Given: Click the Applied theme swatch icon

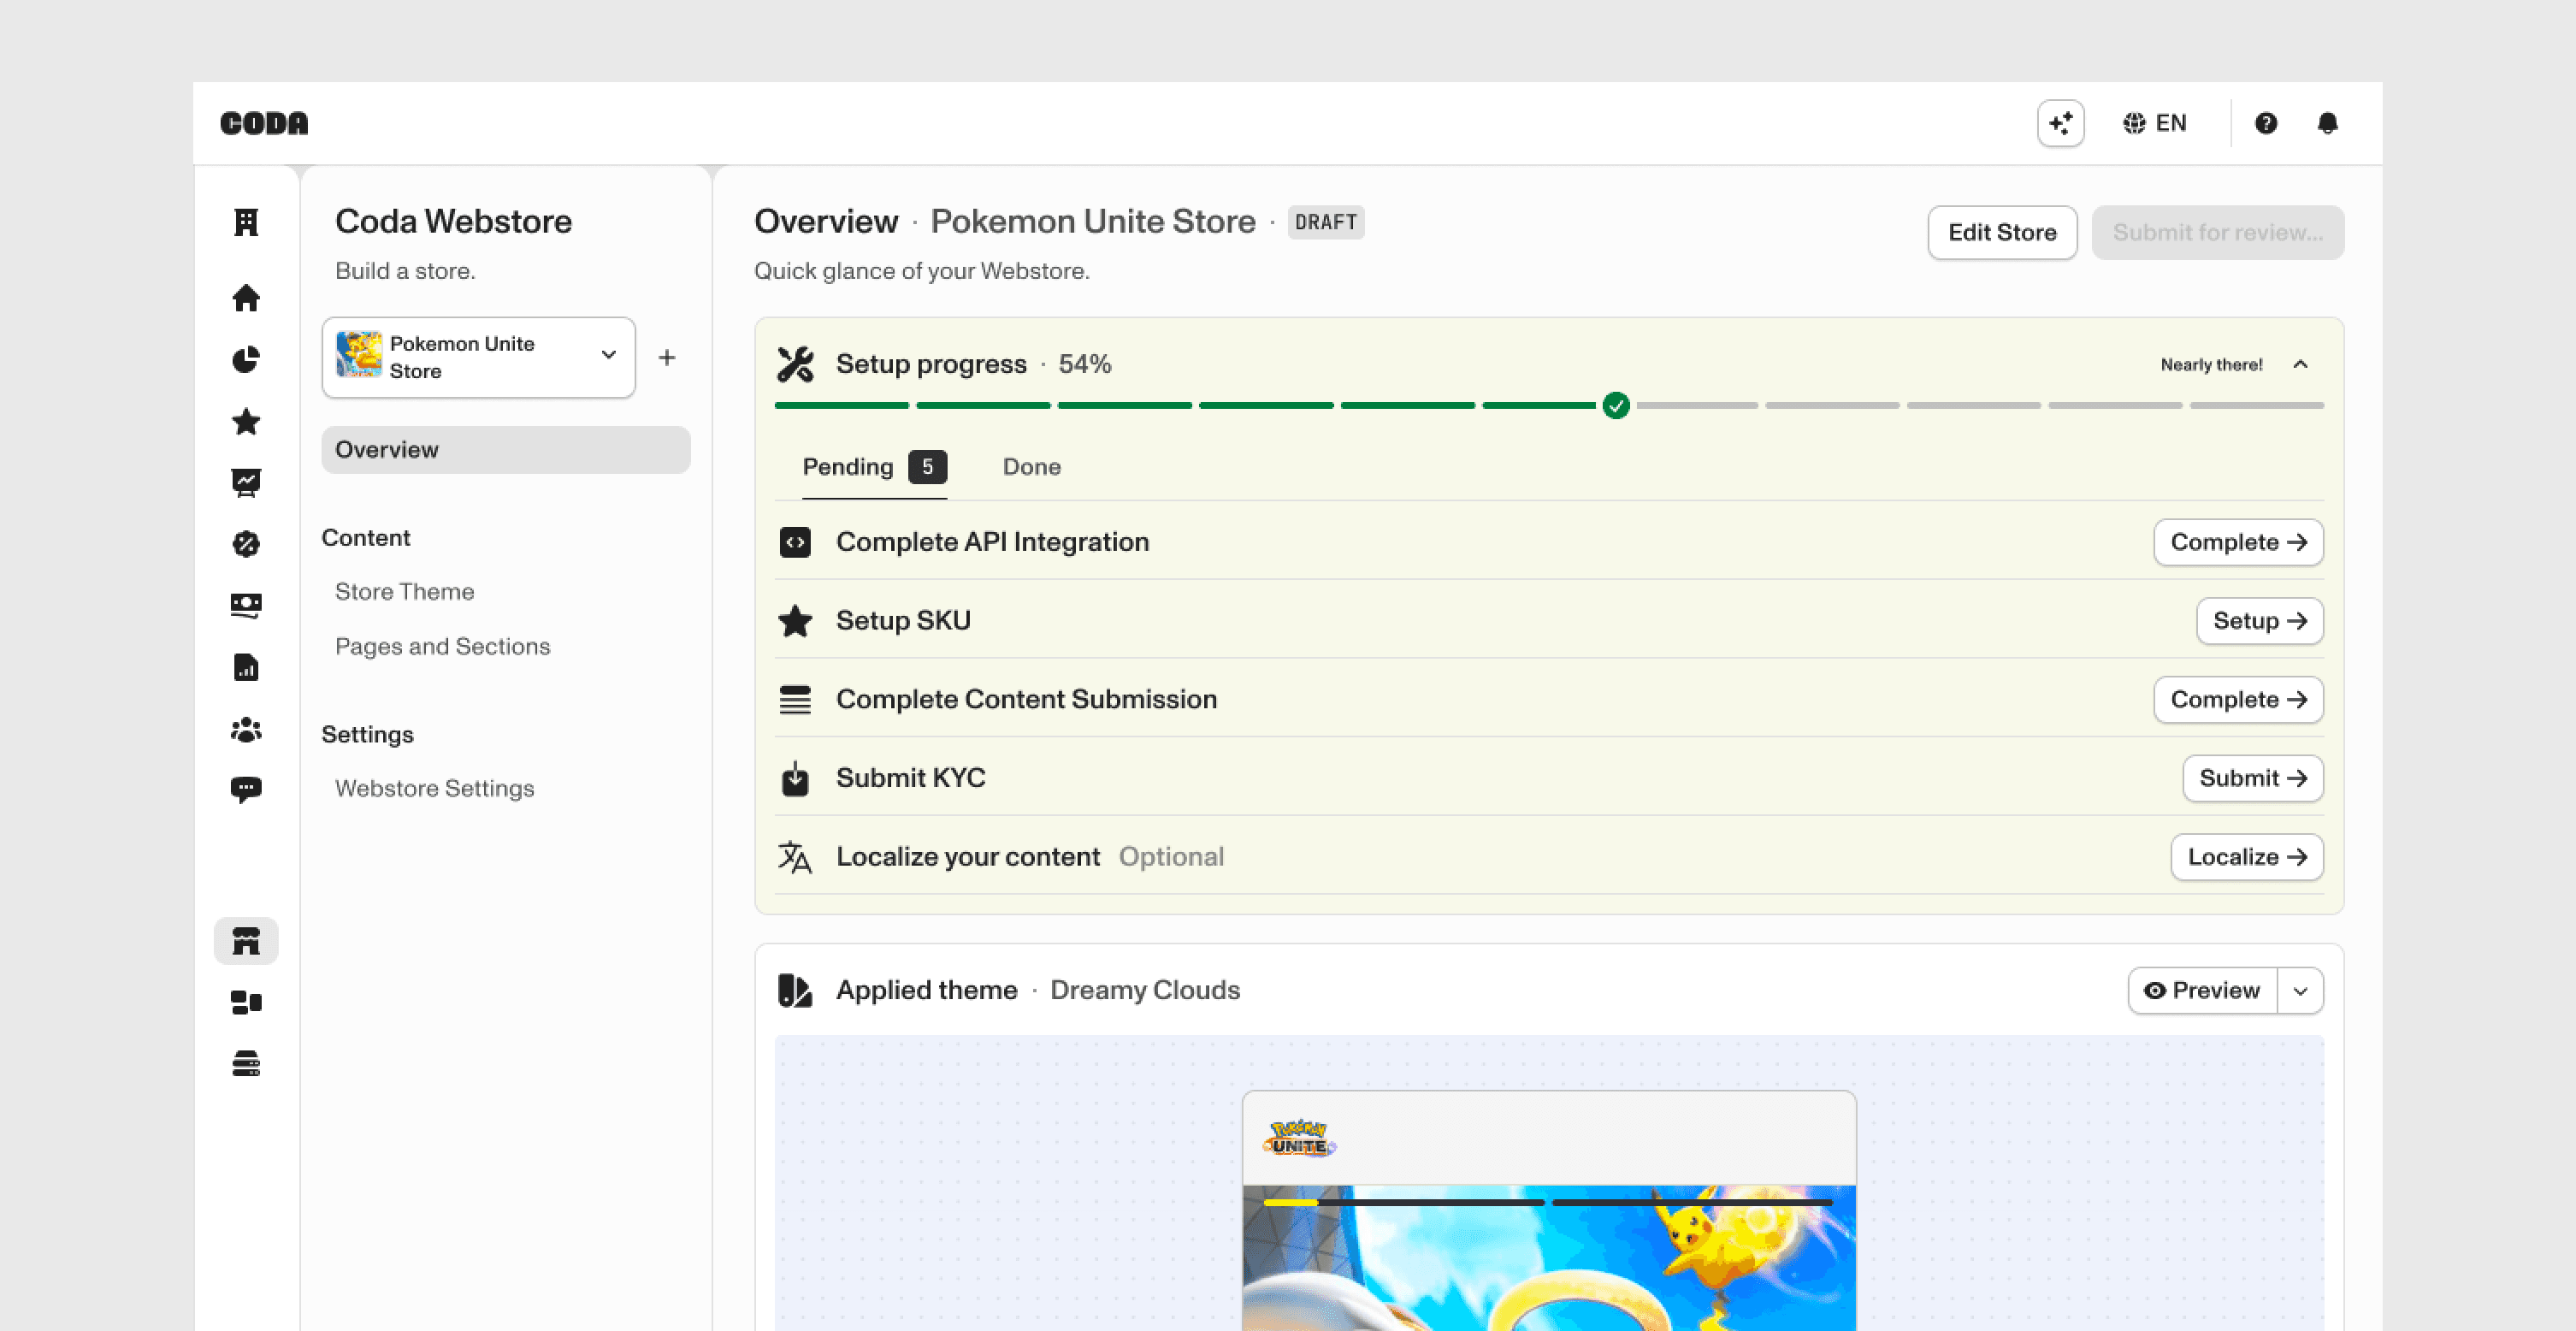Looking at the screenshot, I should 795,990.
